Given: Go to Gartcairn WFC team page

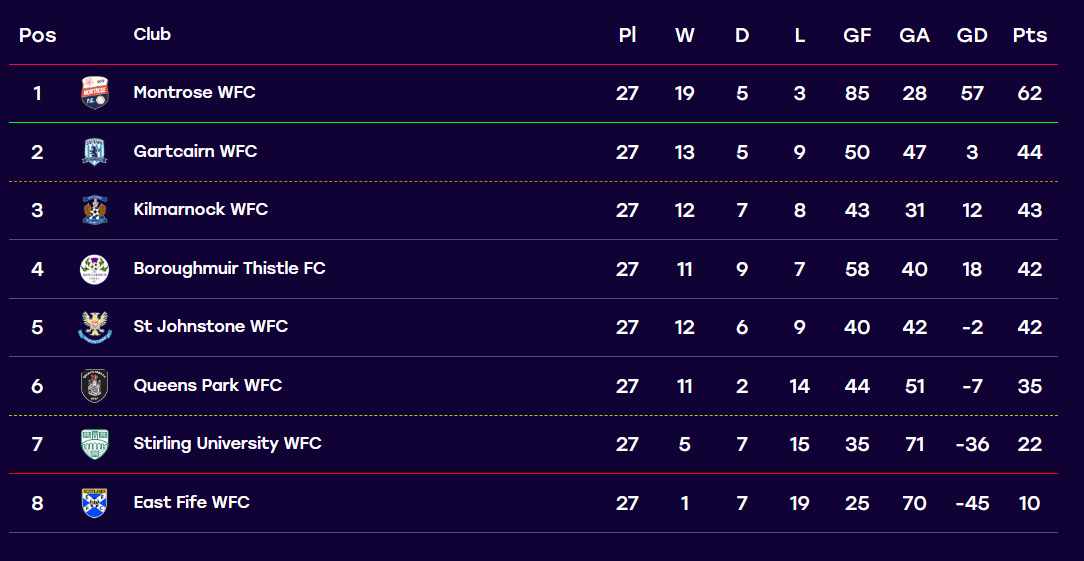Looking at the screenshot, I should pyautogui.click(x=195, y=151).
